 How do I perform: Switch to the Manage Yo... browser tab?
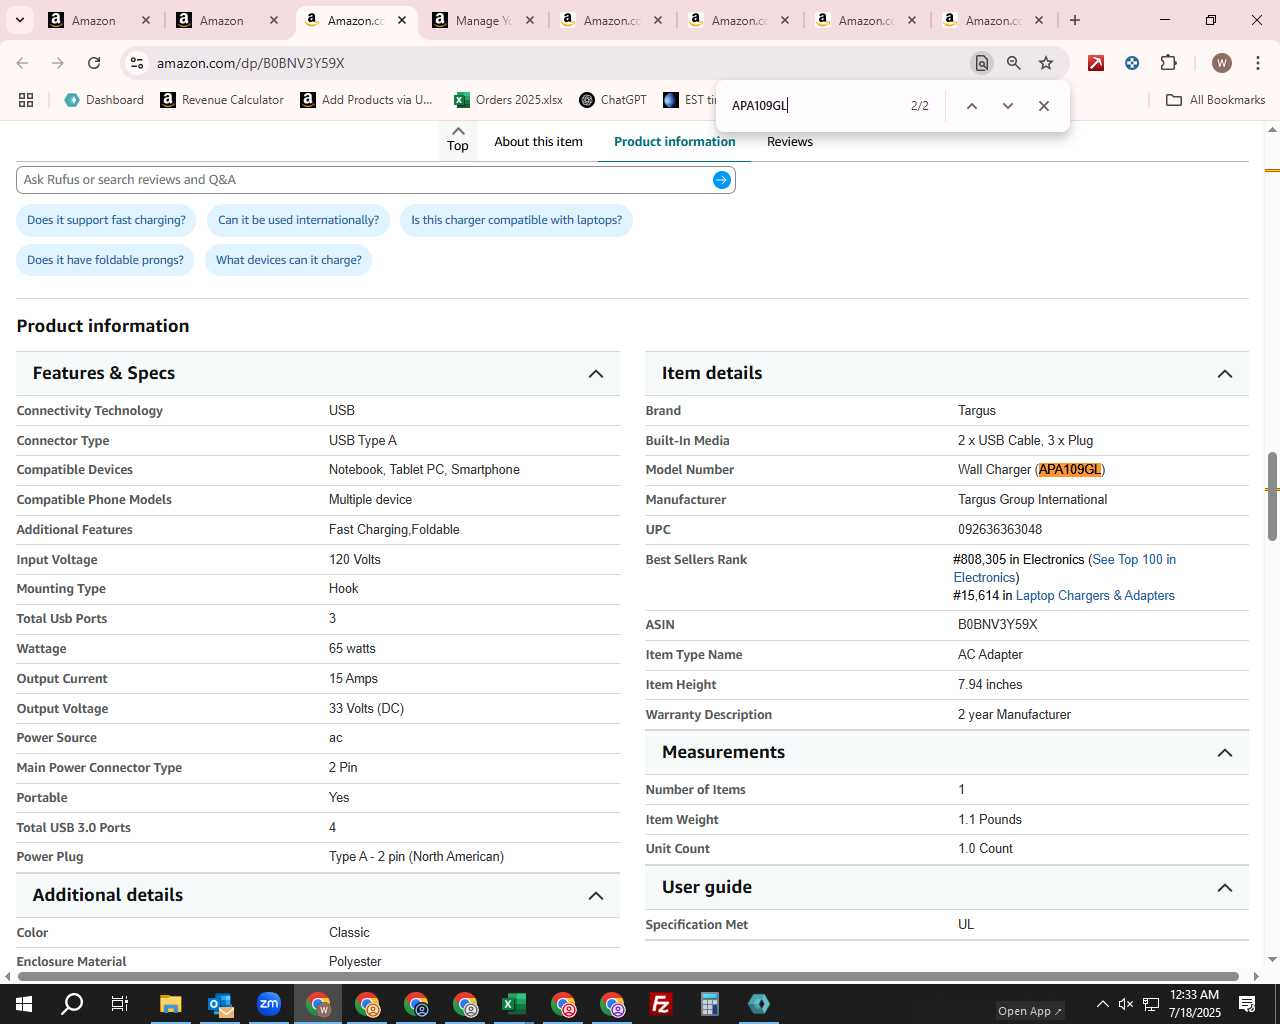(483, 20)
